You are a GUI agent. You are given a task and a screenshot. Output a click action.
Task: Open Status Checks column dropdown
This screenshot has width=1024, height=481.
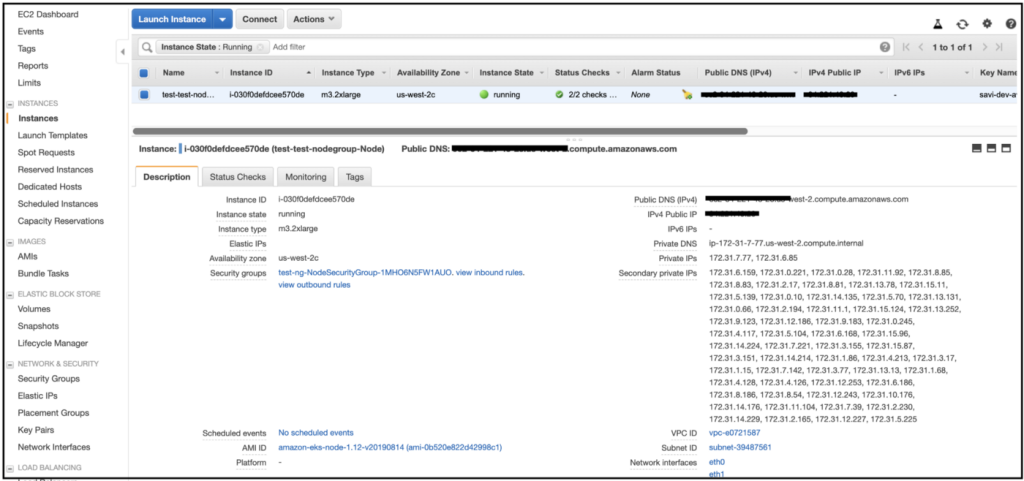click(618, 73)
